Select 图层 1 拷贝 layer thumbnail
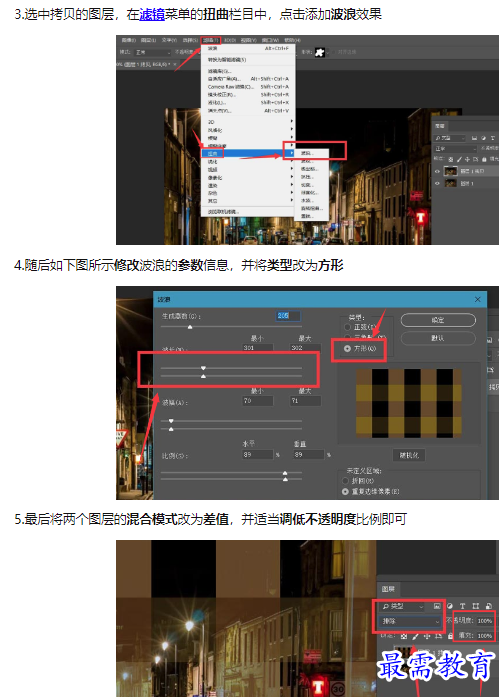This screenshot has width=501, height=697. [x=450, y=171]
